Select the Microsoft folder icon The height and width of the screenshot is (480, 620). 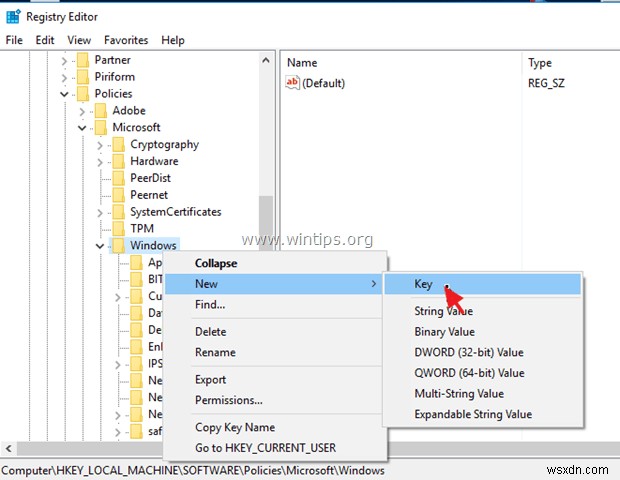[101, 128]
